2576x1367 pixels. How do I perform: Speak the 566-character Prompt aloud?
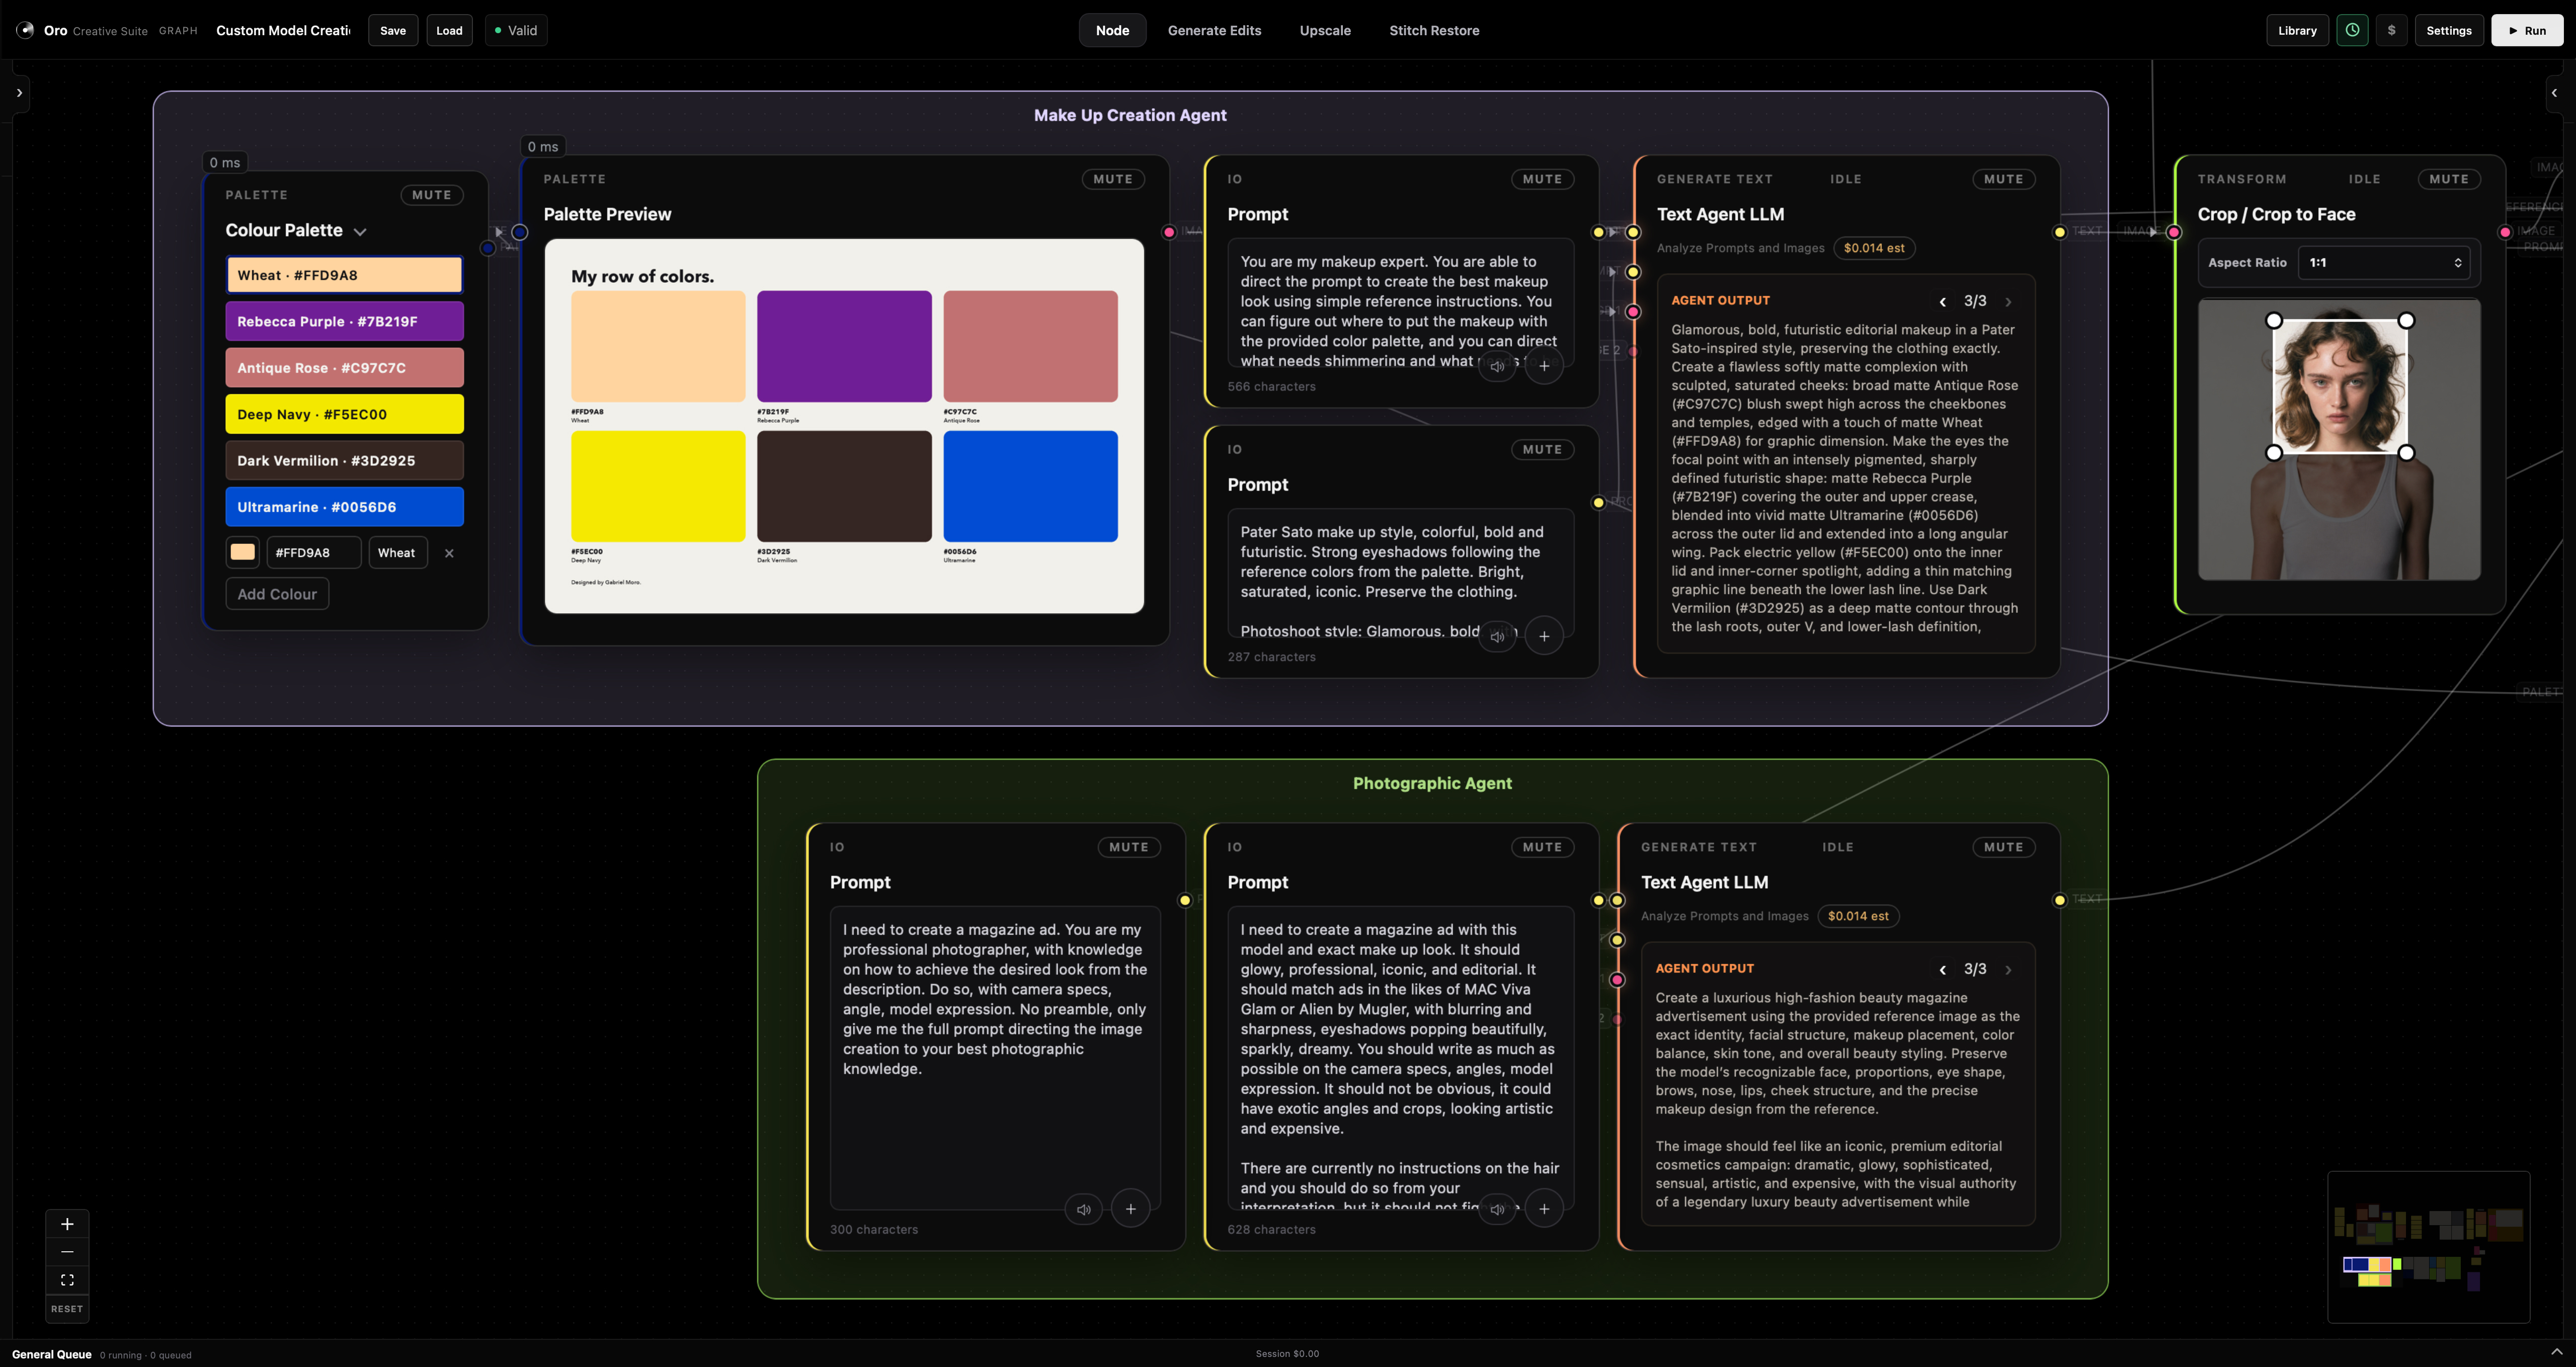pyautogui.click(x=1497, y=366)
